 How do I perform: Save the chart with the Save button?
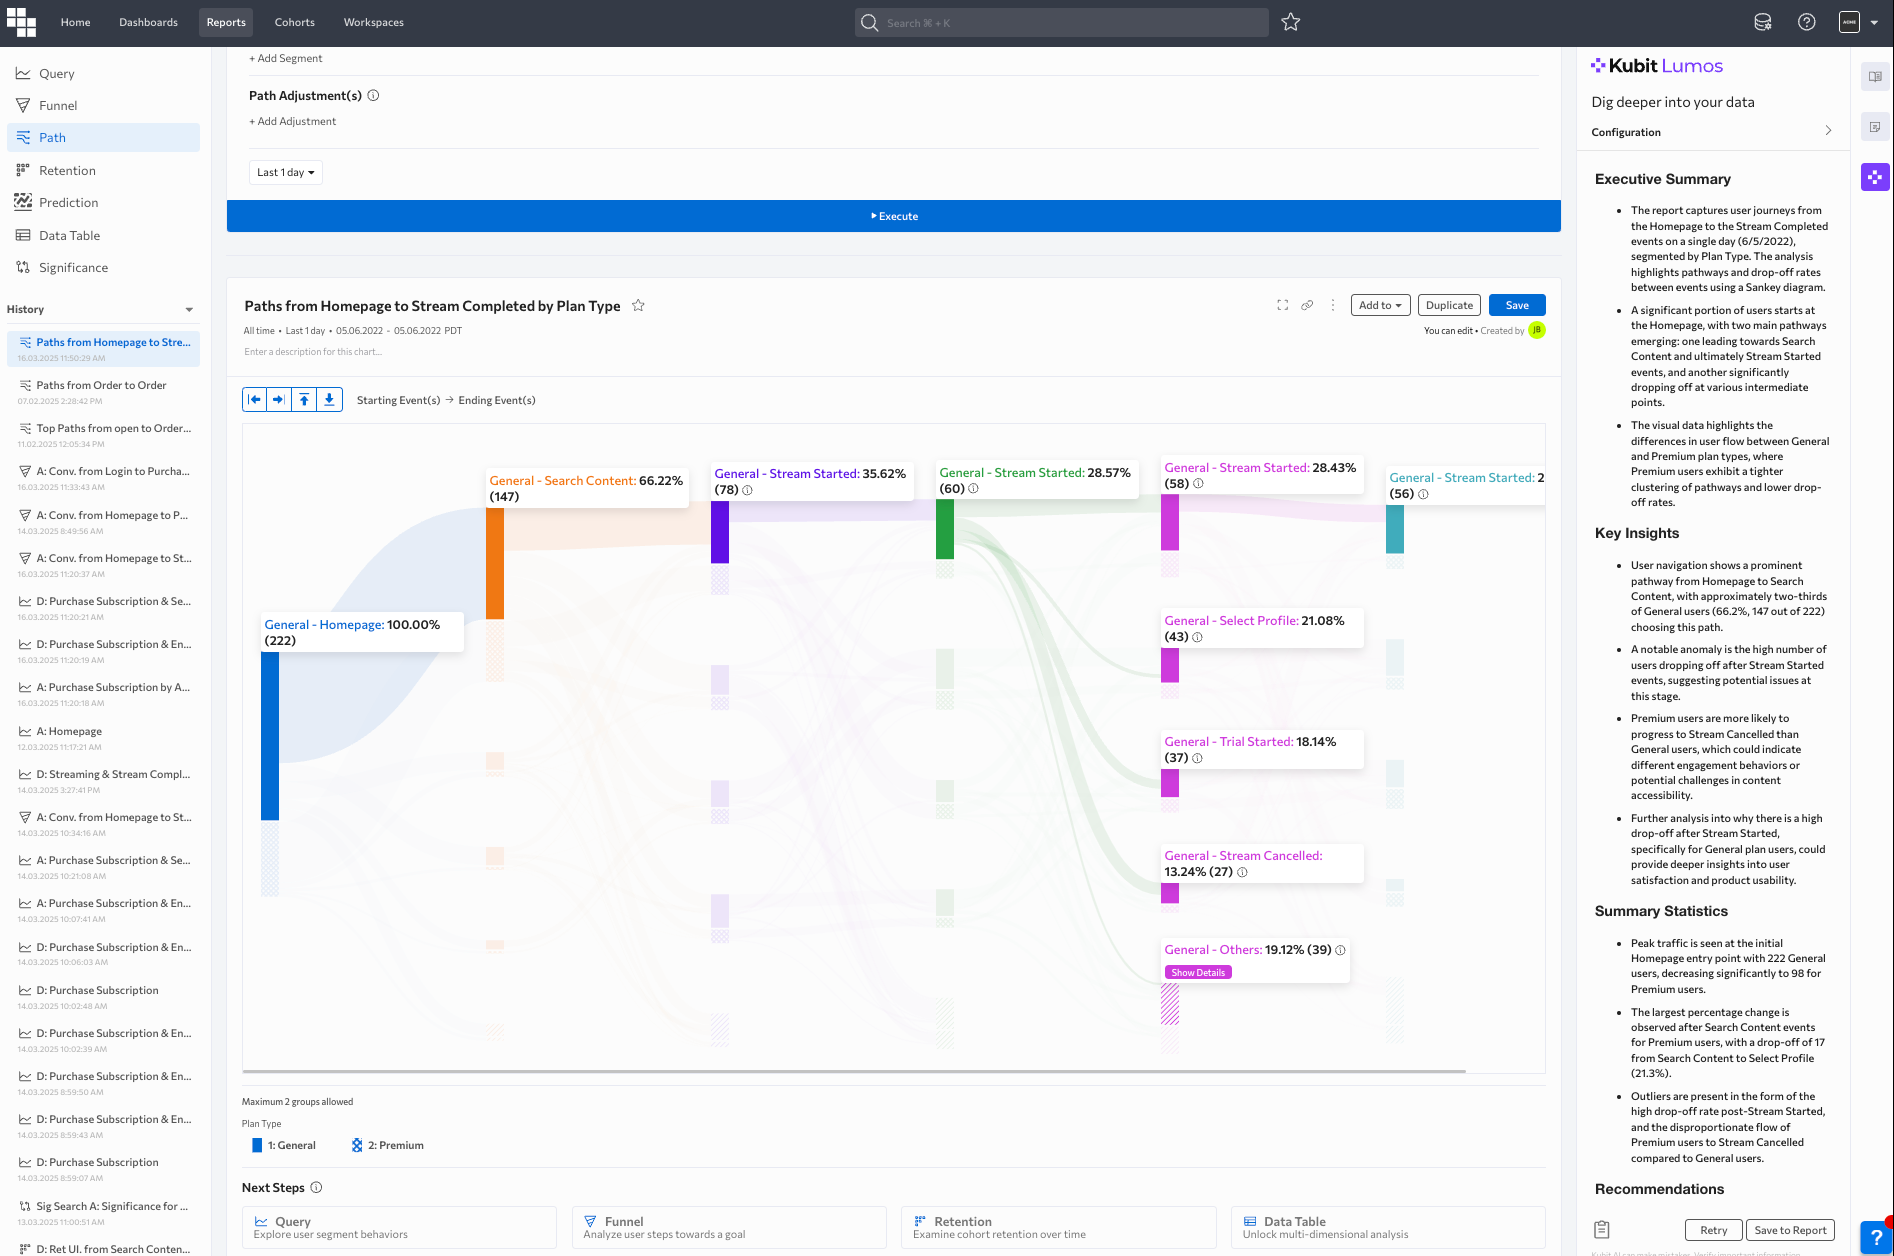coord(1517,305)
